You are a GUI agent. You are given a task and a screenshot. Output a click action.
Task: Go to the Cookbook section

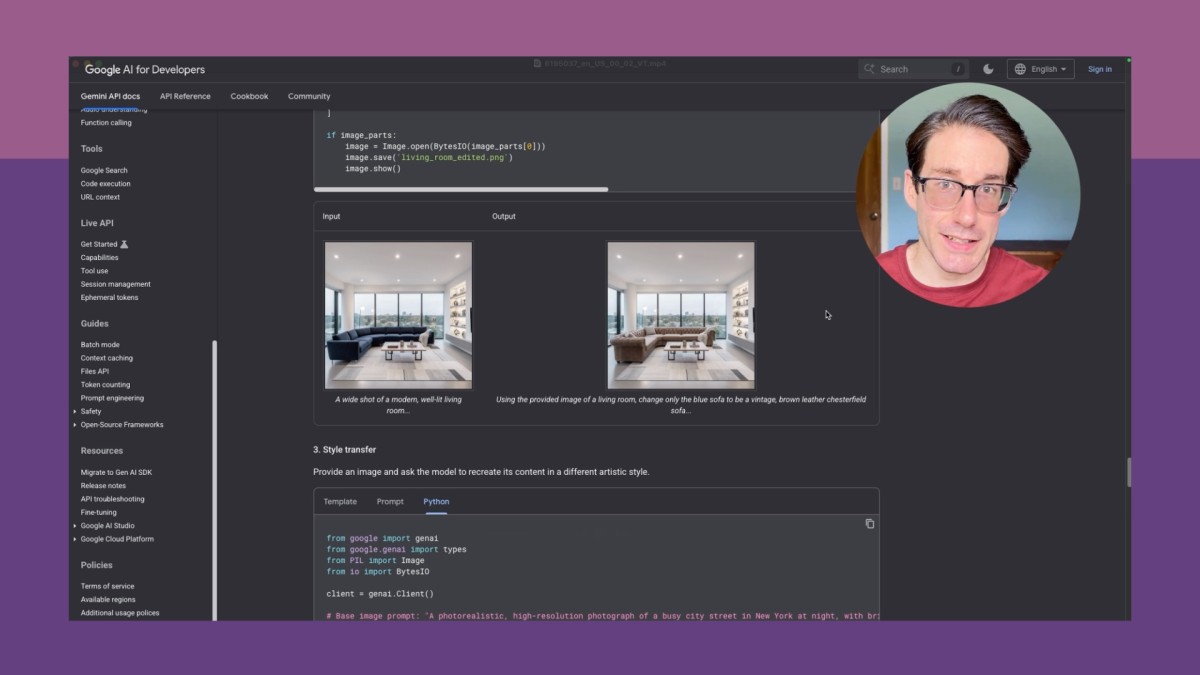point(249,96)
